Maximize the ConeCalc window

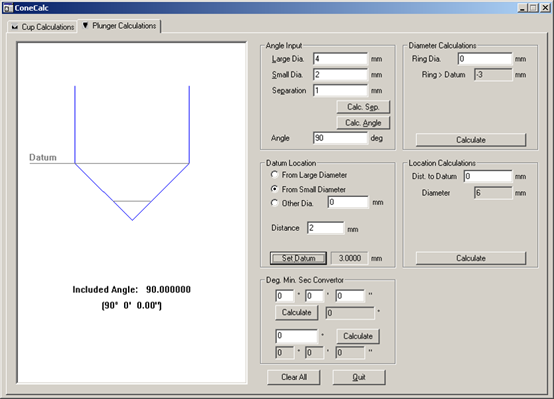click(x=534, y=8)
